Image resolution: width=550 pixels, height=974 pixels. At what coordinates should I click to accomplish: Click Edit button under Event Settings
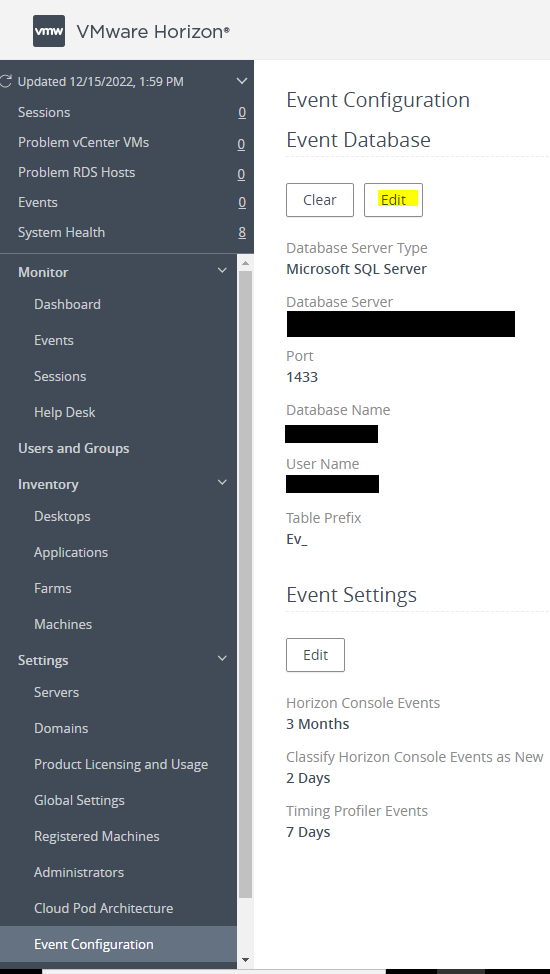tap(315, 655)
